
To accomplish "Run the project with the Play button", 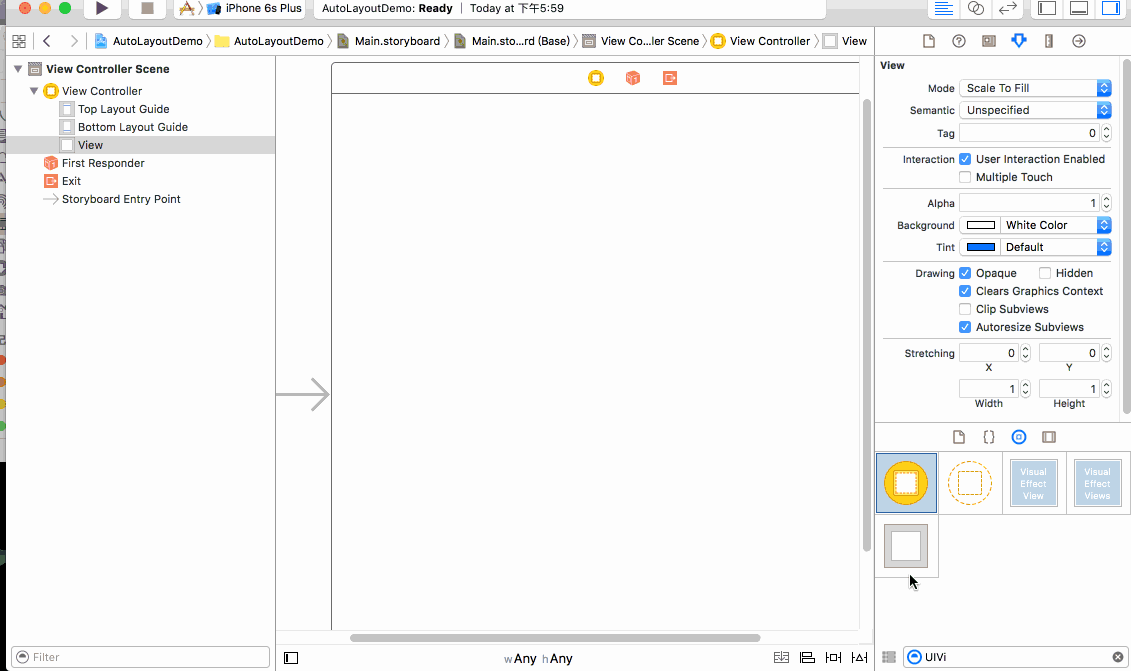I will [x=102, y=9].
